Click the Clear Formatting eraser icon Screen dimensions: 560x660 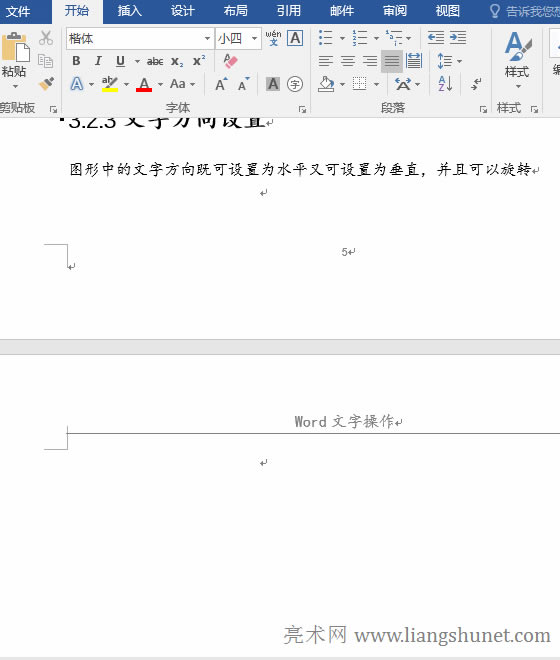[x=231, y=61]
